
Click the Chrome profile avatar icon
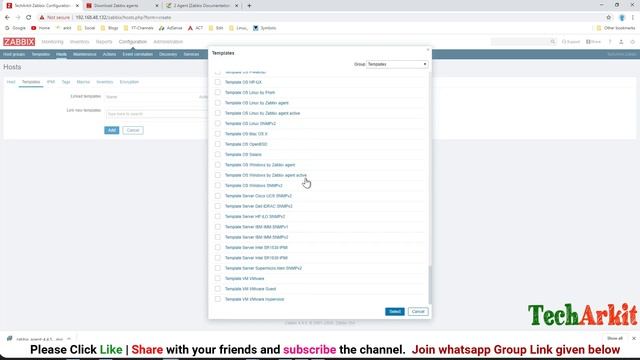click(622, 18)
